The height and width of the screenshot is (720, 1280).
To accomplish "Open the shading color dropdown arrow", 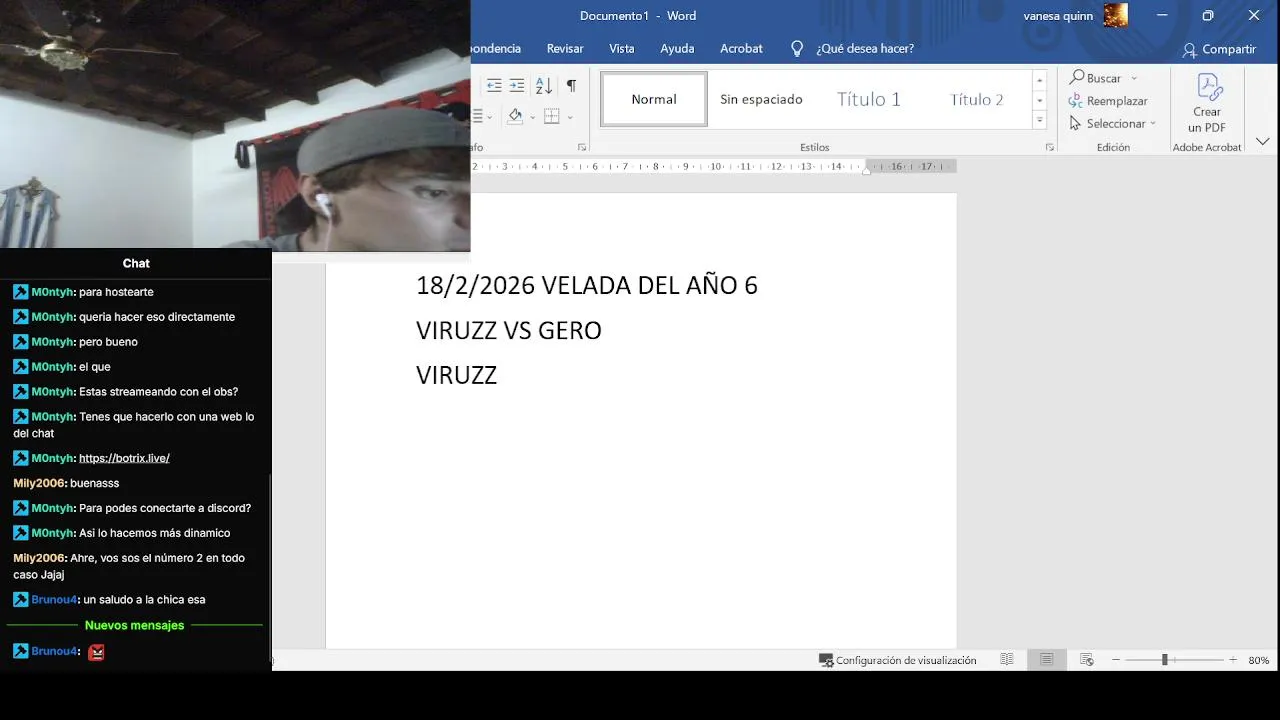I will (x=532, y=117).
